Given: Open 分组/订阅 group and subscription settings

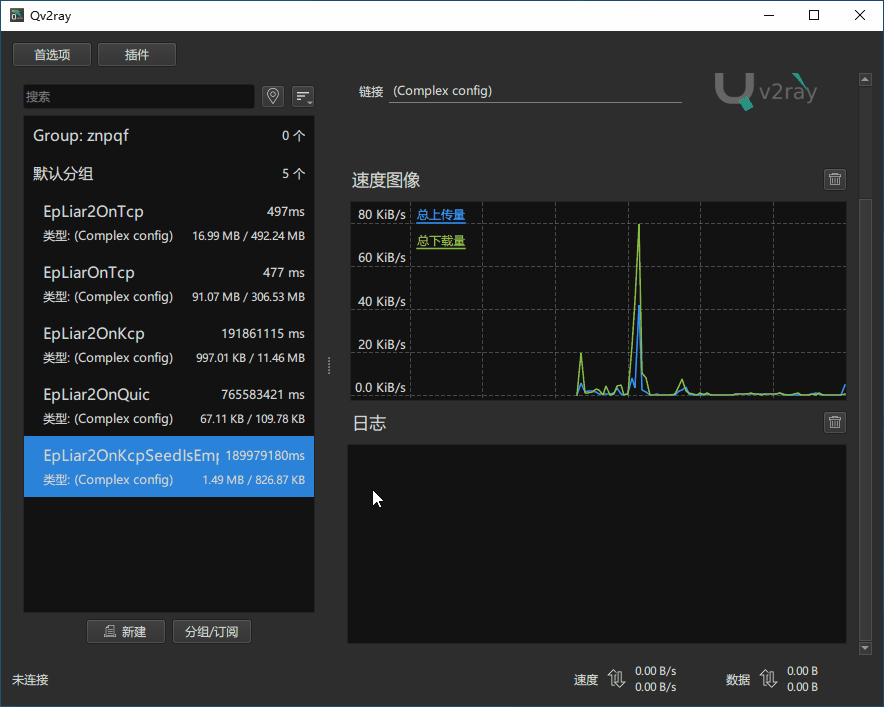Looking at the screenshot, I should [x=211, y=631].
